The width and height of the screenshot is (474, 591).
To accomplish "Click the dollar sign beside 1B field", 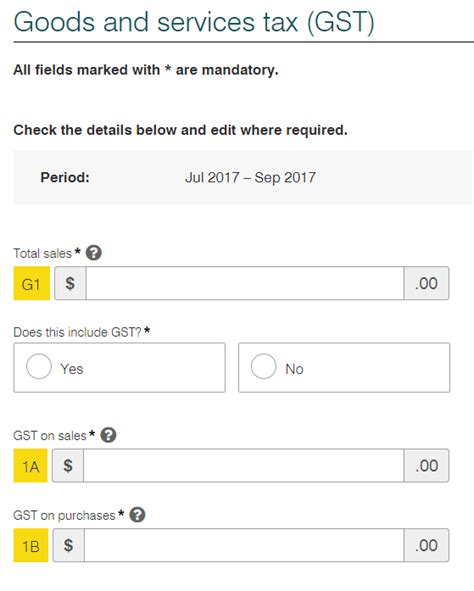I will [x=69, y=545].
